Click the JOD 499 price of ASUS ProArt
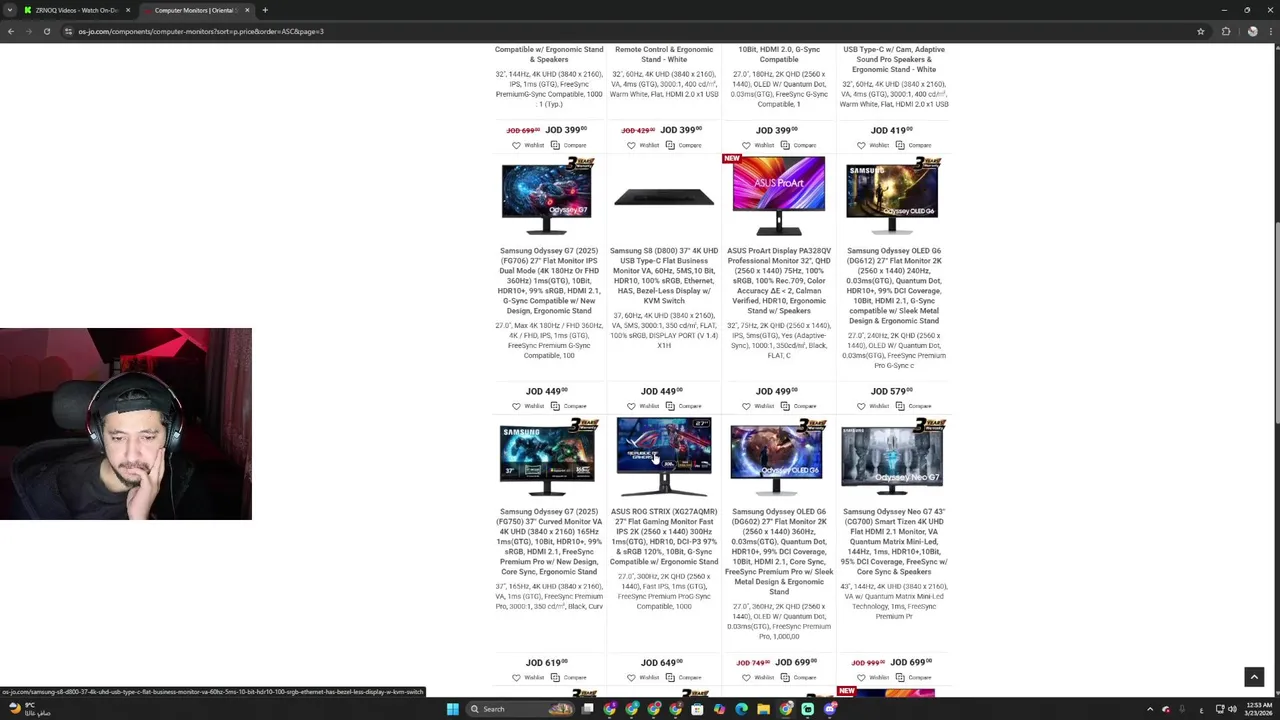Screen dimensions: 1280x720 [777, 392]
